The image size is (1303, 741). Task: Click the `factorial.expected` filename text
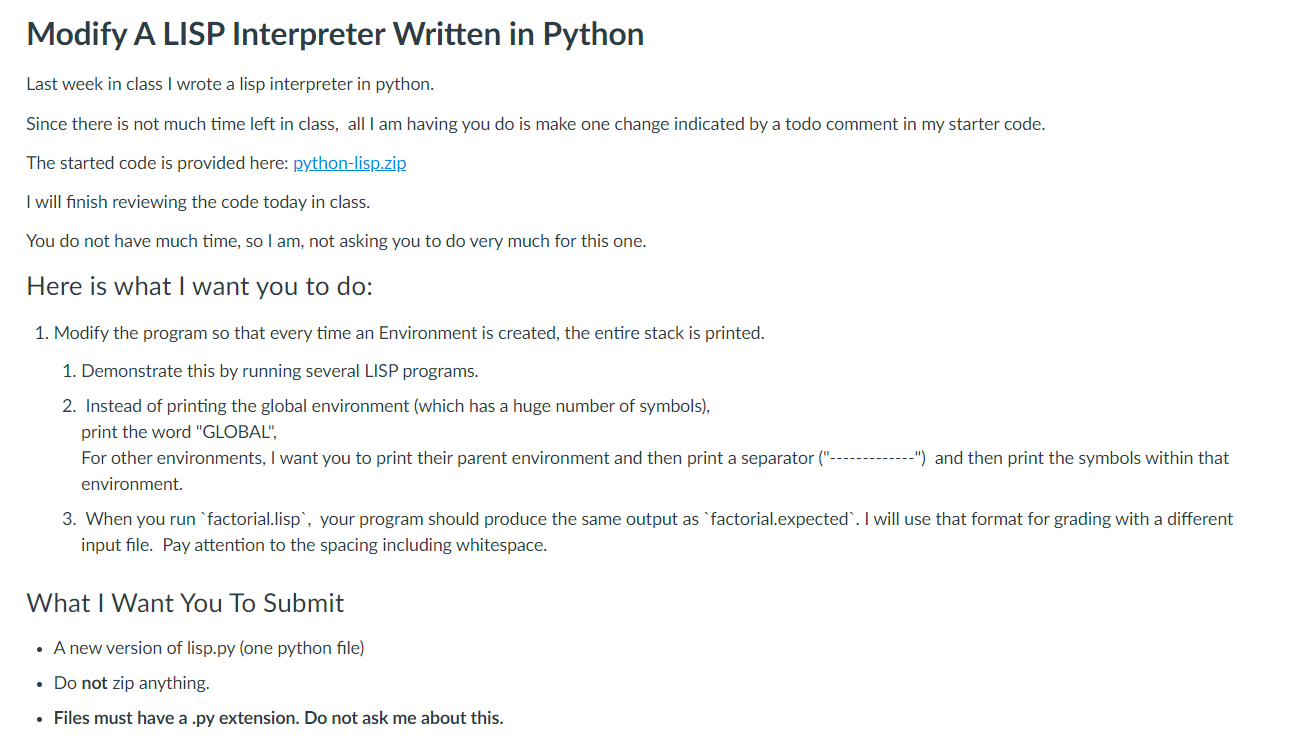pyautogui.click(x=781, y=519)
